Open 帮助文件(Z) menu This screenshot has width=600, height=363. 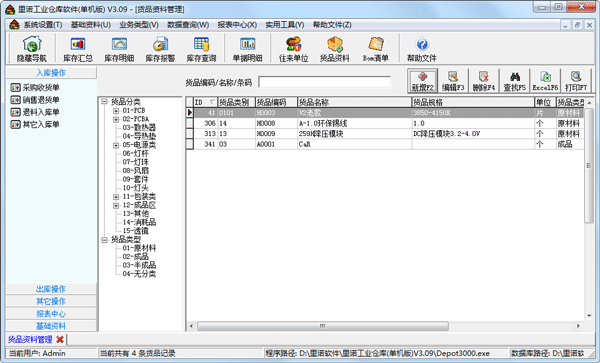[x=332, y=25]
